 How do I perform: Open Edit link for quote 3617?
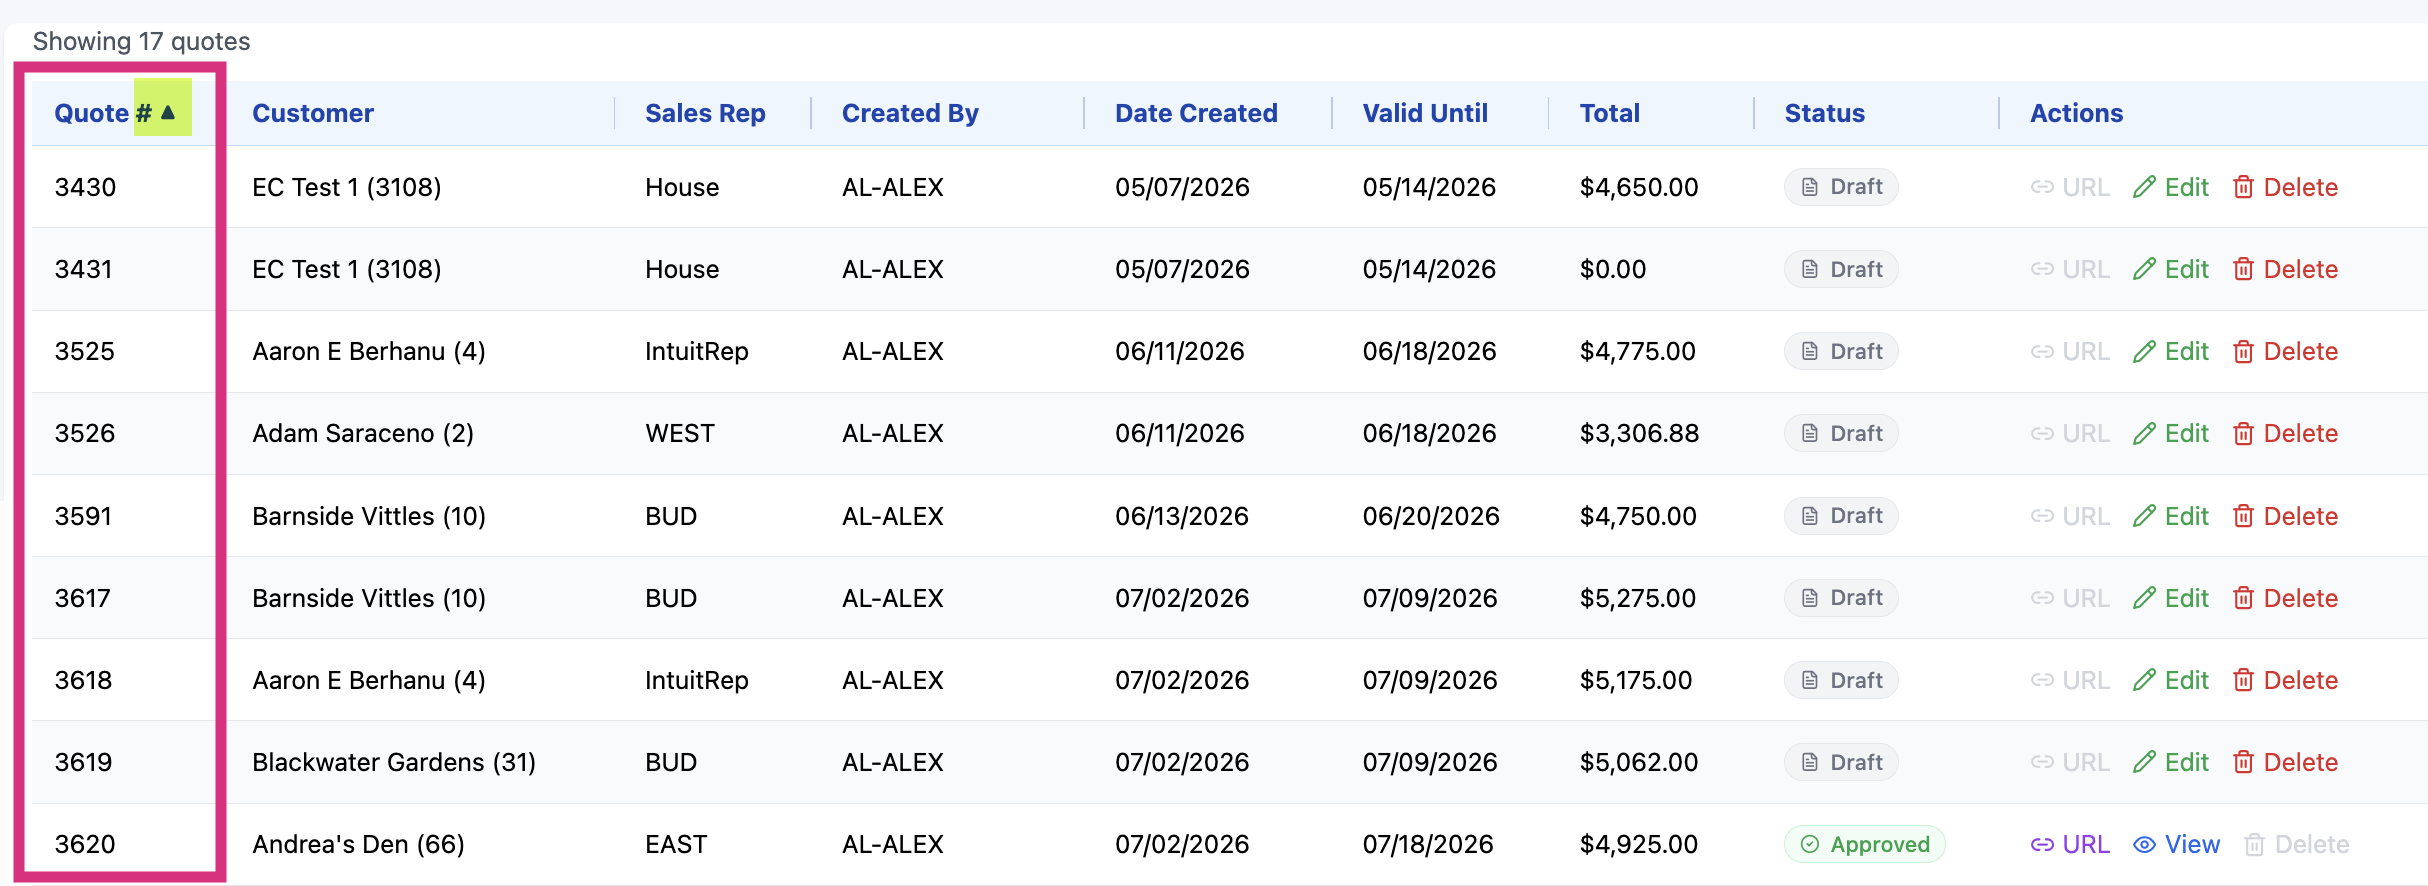tap(2170, 598)
